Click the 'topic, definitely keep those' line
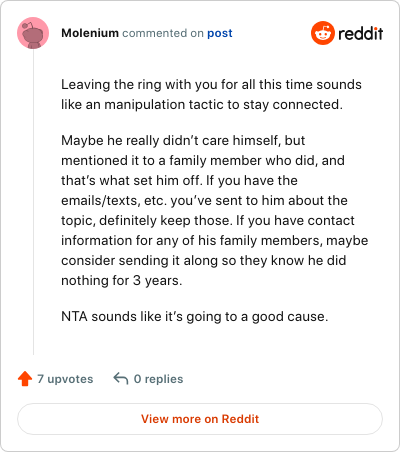400x452 pixels. tap(208, 221)
